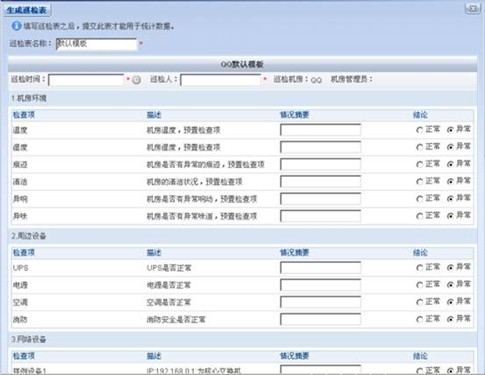Select 异常 for 清洁

(450, 182)
